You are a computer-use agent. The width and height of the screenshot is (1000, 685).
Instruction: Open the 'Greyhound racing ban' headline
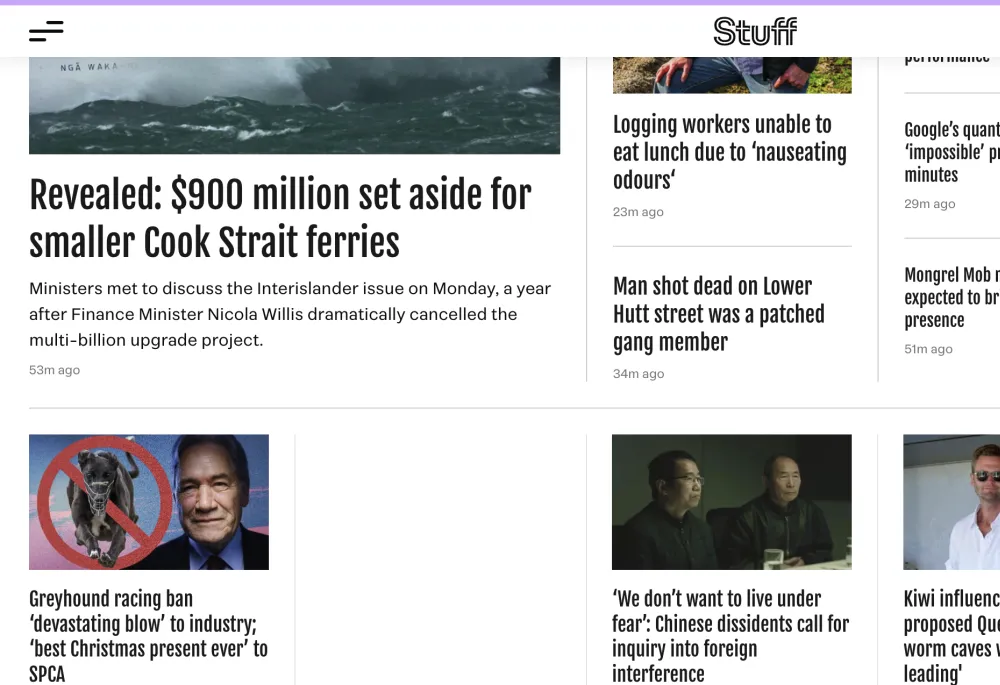coord(148,636)
